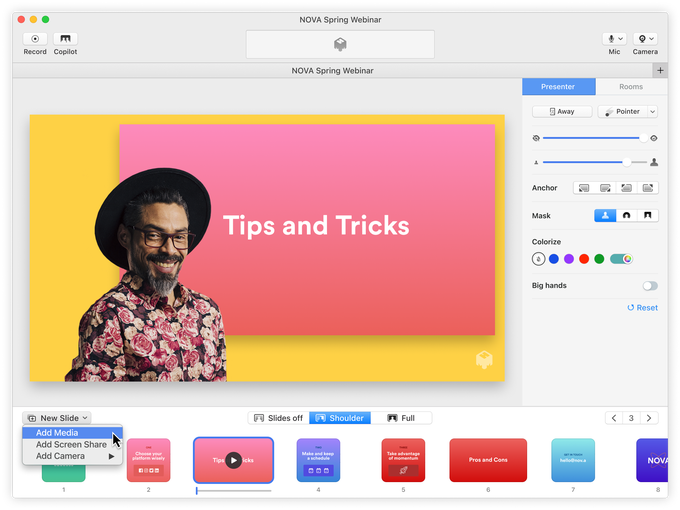This screenshot has width=680, height=510.
Task: Switch to the Rooms tab
Action: (631, 87)
